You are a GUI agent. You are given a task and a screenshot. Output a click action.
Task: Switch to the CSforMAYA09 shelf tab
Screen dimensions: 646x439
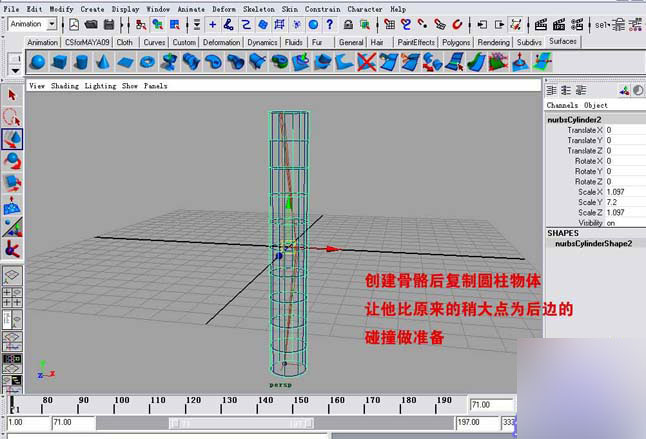[87, 42]
